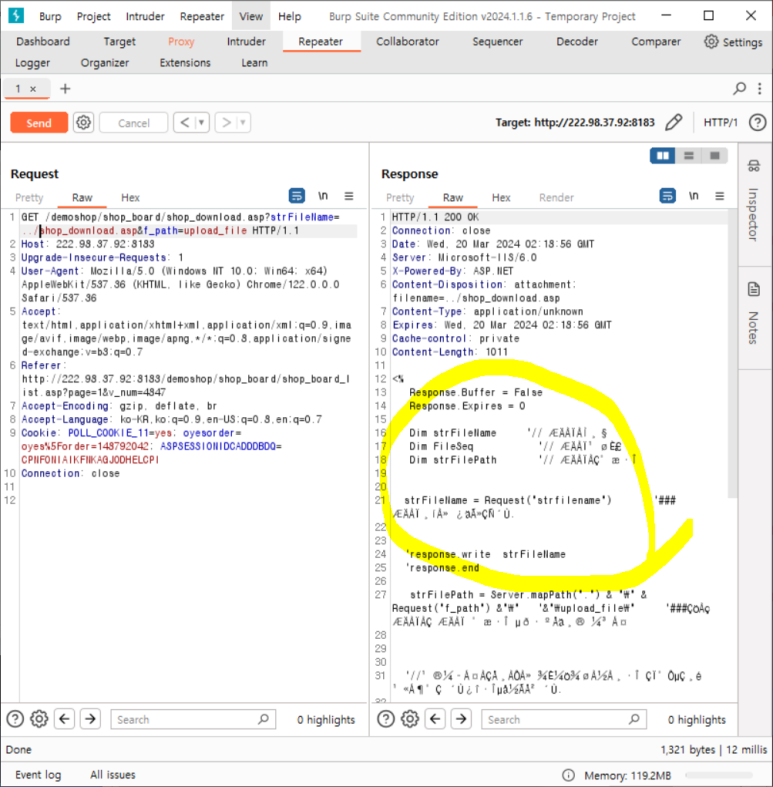Click the Burp Suite logo icon
Image resolution: width=773 pixels, height=787 pixels.
point(16,16)
